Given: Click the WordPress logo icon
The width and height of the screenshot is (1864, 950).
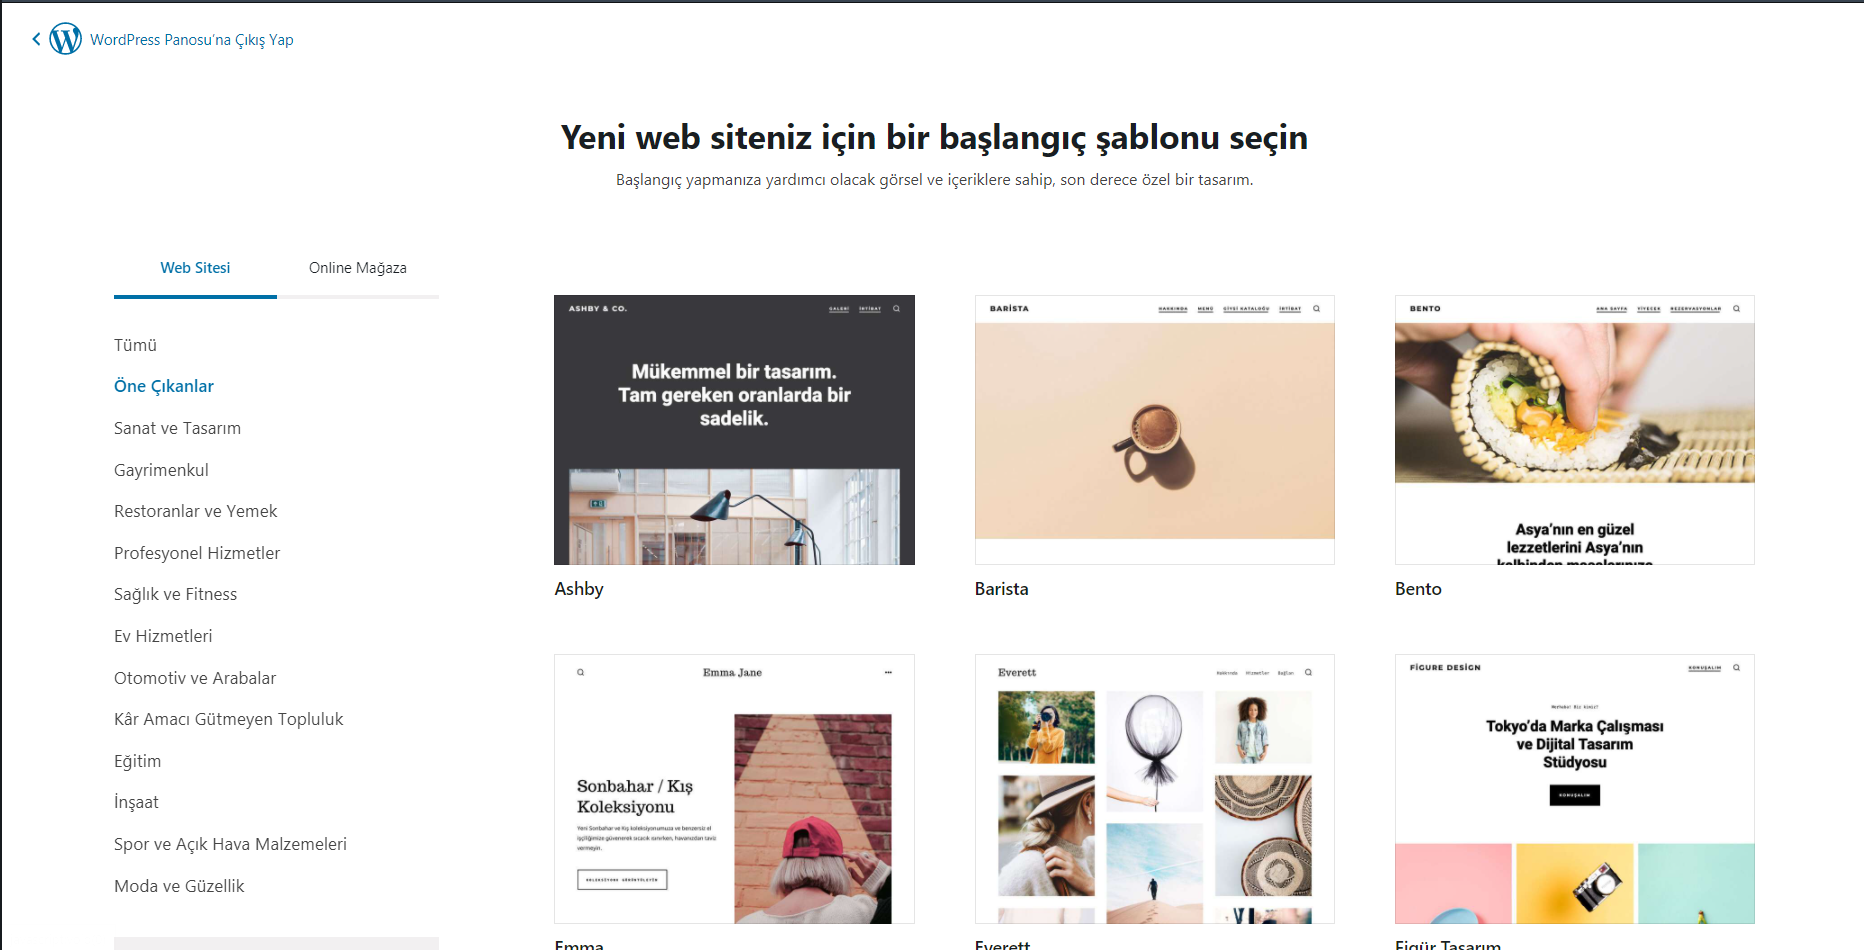Looking at the screenshot, I should coord(66,39).
